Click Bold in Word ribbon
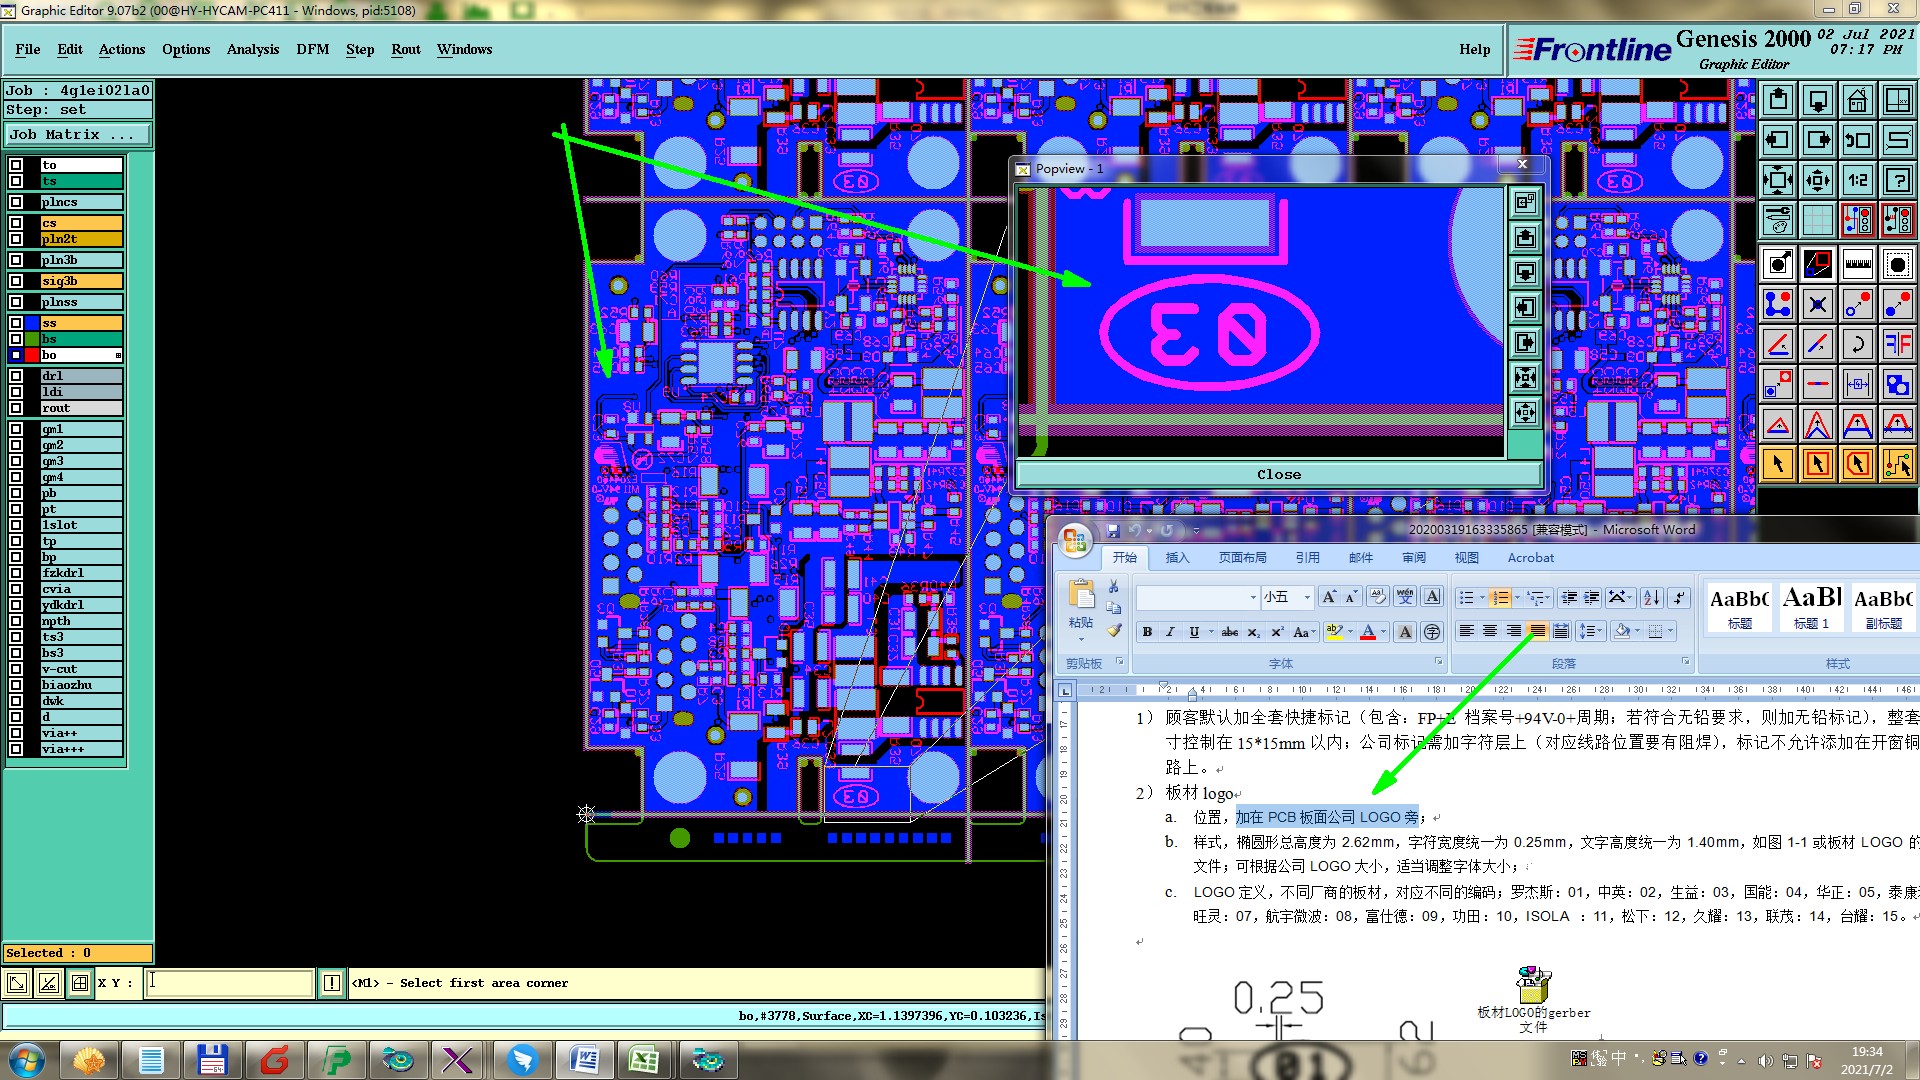 tap(1147, 632)
